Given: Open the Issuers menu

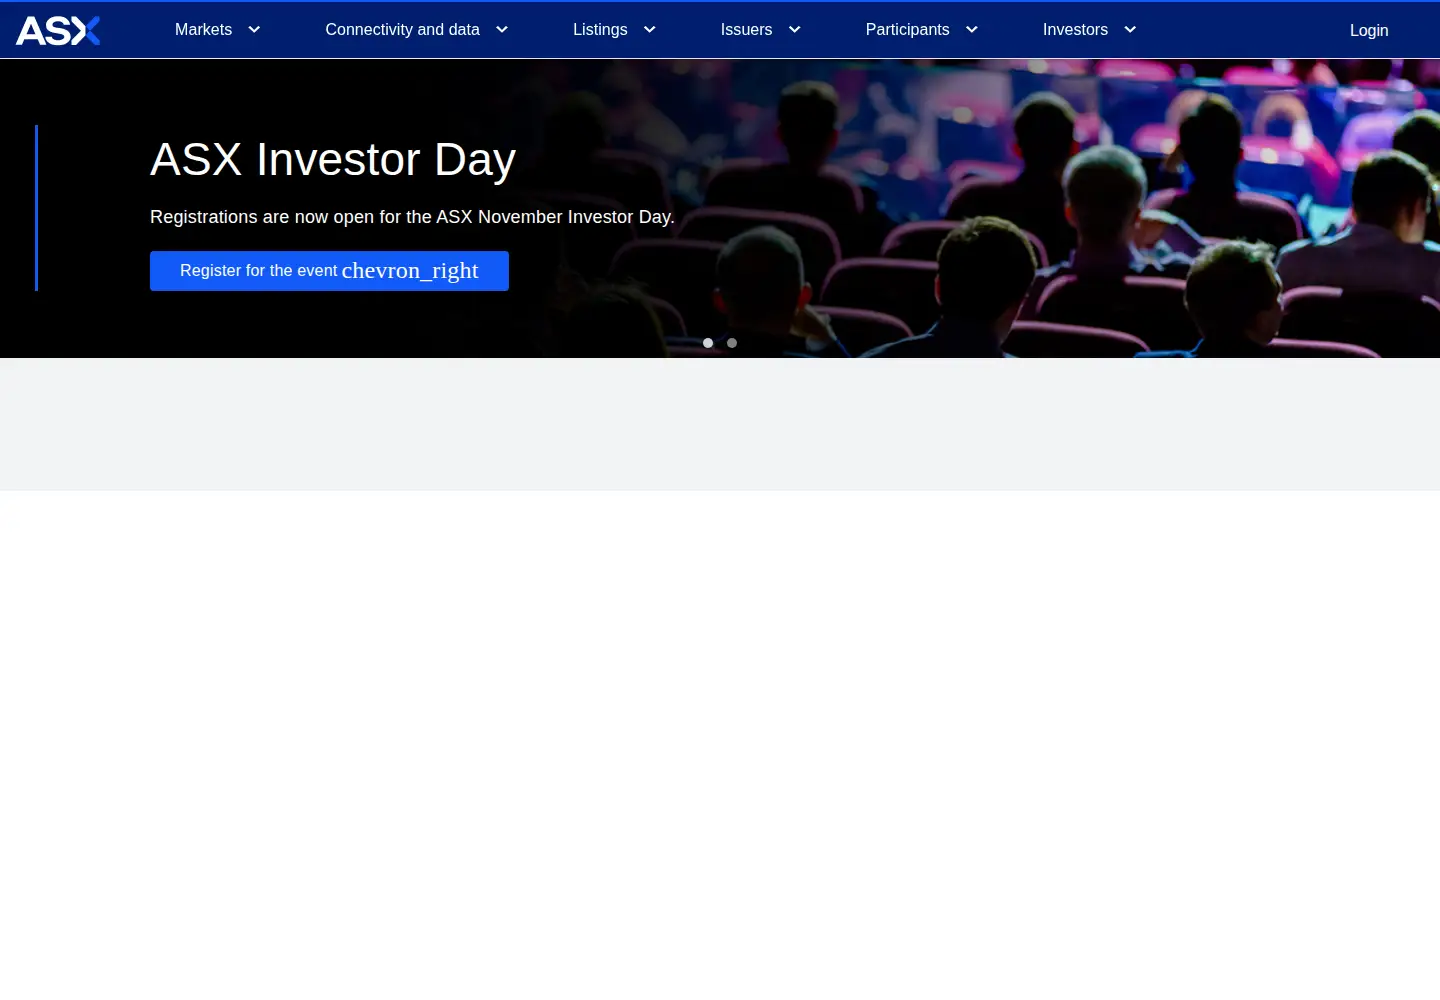Looking at the screenshot, I should coord(746,30).
